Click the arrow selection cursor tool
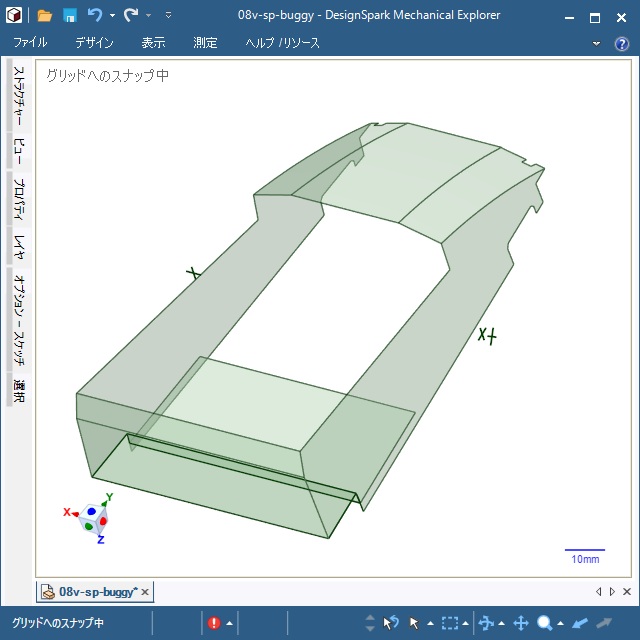This screenshot has width=640, height=640. 415,623
